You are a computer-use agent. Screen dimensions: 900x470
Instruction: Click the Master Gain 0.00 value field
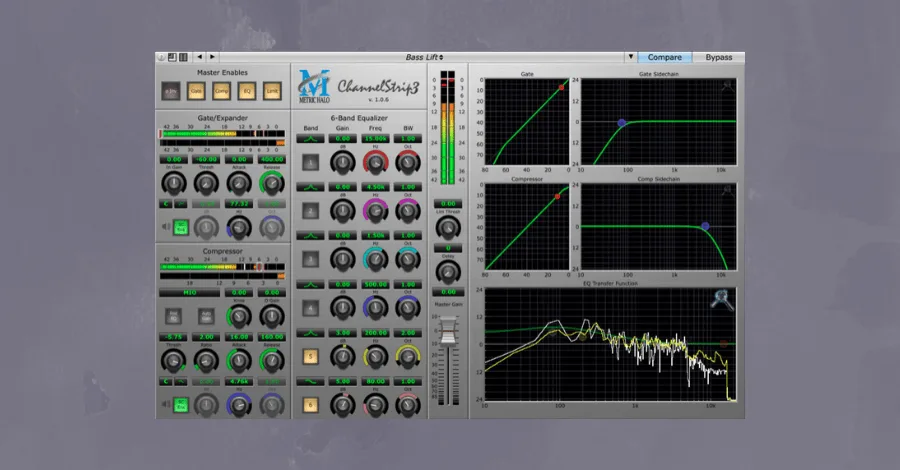click(448, 292)
